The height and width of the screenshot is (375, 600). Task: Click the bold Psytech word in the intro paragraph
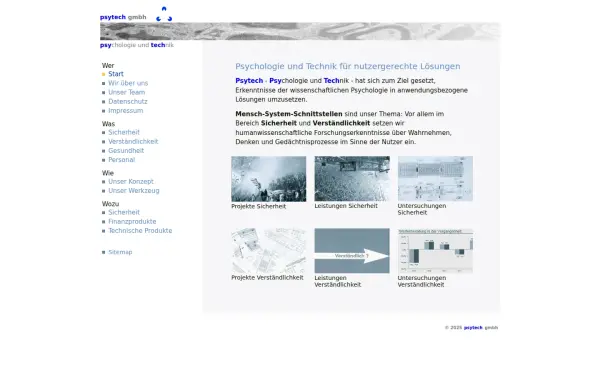(249, 81)
